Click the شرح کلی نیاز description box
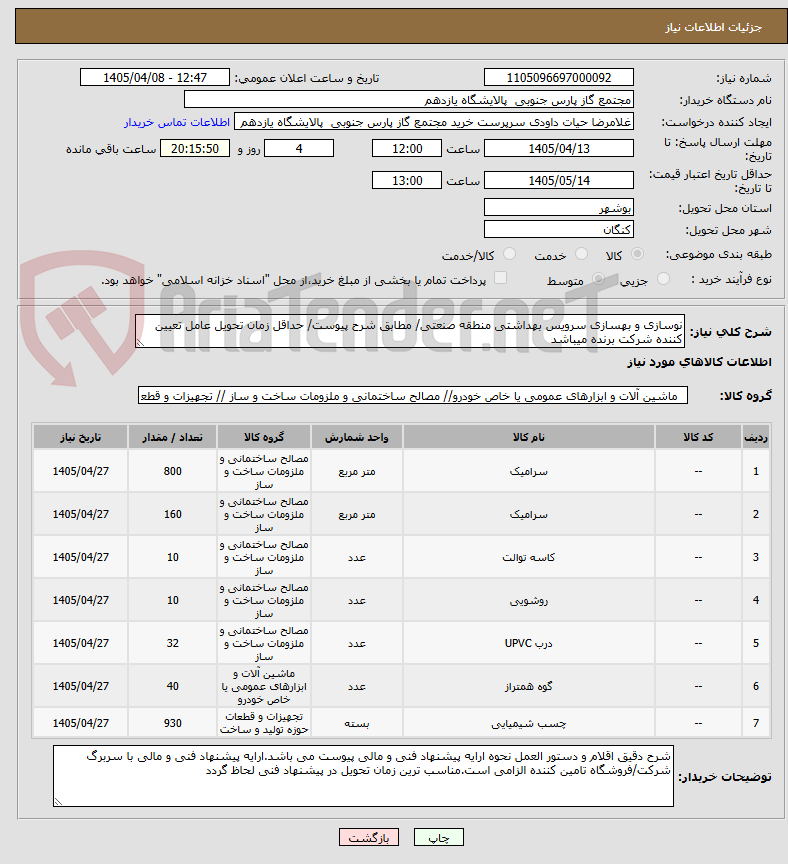Viewport: 788px width, 864px height. click(x=410, y=331)
